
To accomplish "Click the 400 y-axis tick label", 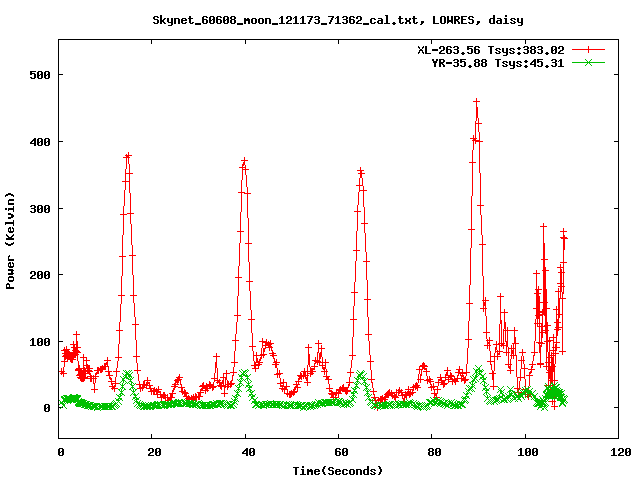I will 40,142.
